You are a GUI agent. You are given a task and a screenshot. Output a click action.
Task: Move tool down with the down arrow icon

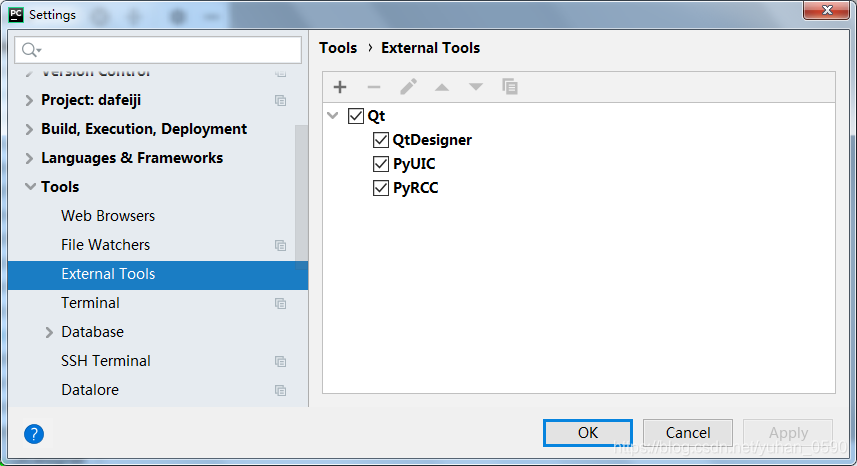coord(476,87)
